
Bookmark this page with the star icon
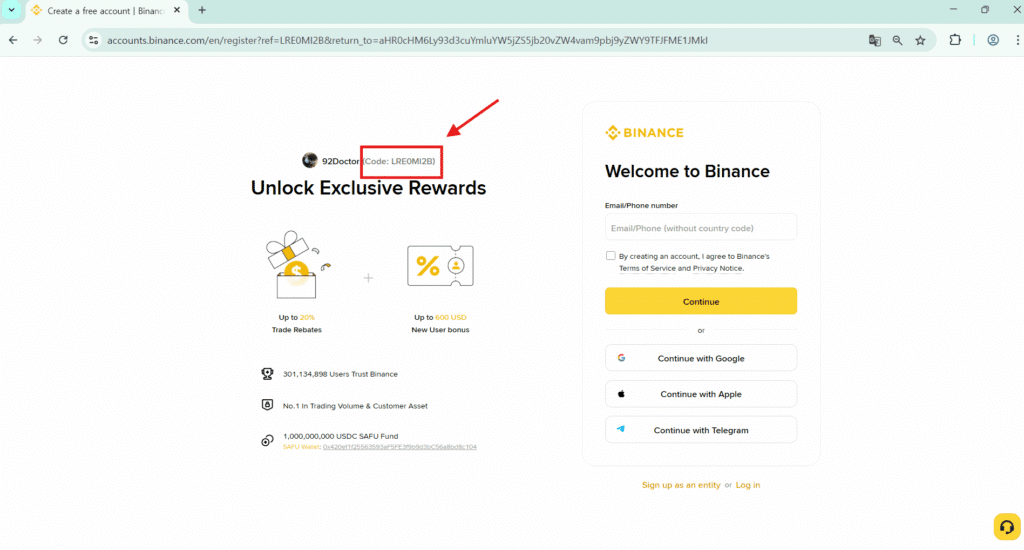point(920,40)
